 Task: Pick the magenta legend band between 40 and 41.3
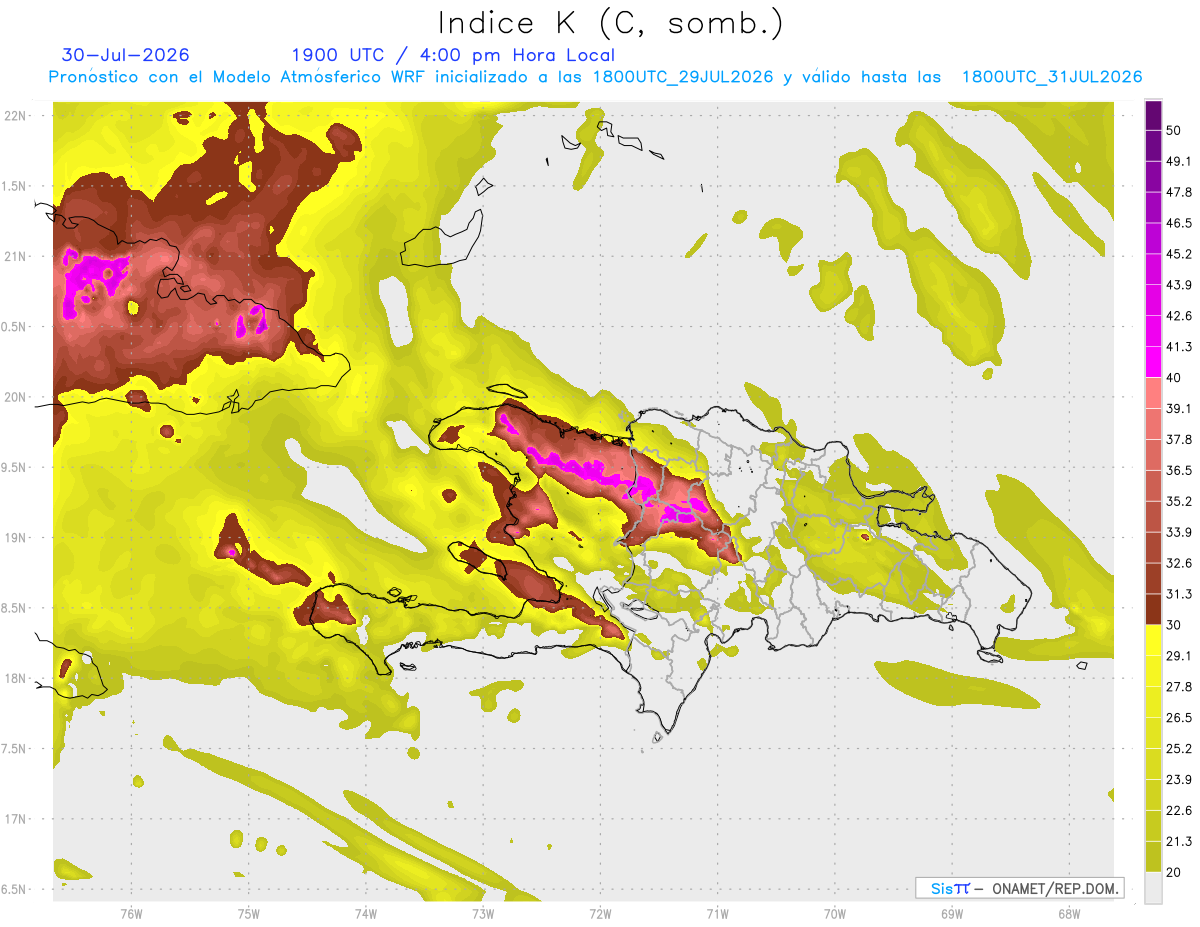coord(1153,362)
